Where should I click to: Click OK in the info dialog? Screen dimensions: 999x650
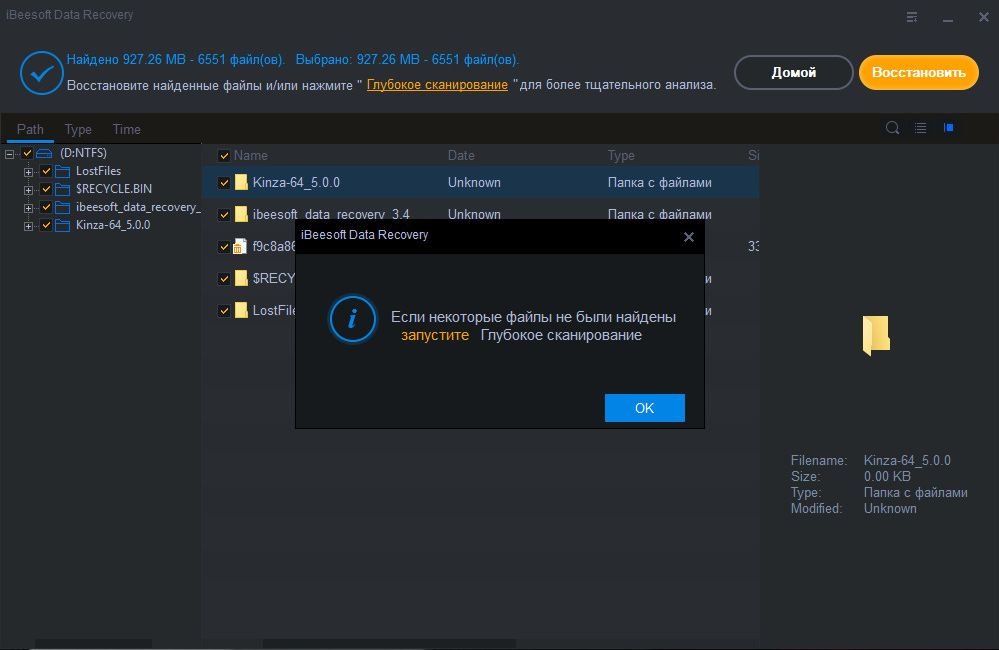click(x=644, y=408)
